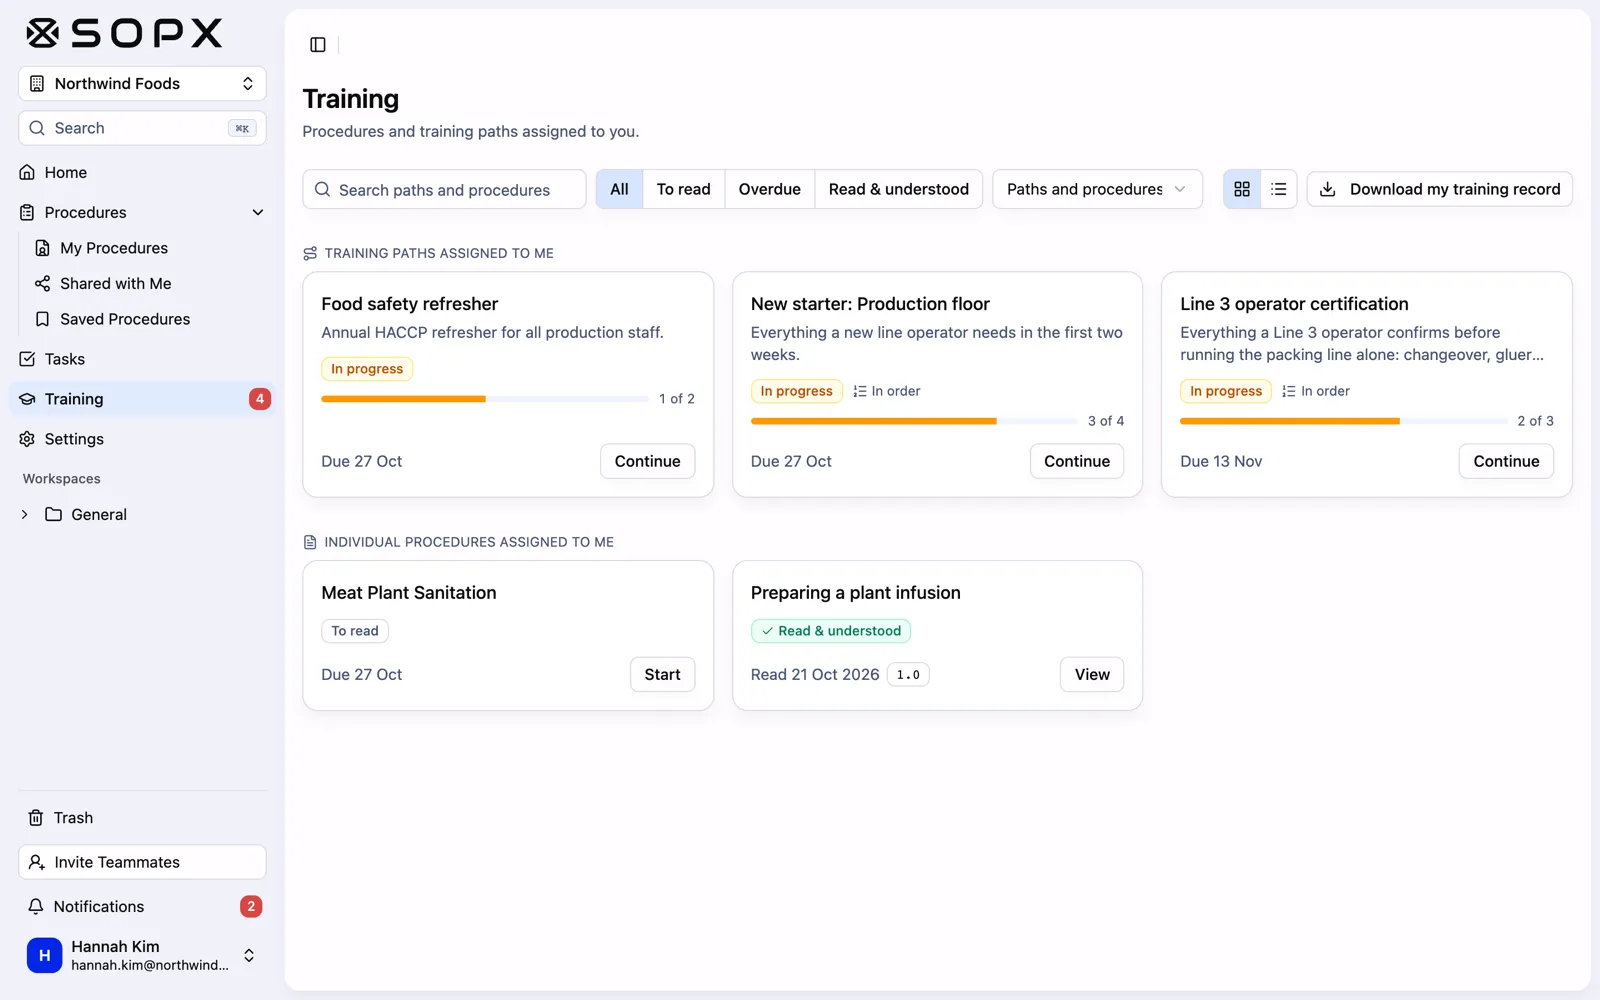Toggle the sidebar panel icon

tap(318, 44)
